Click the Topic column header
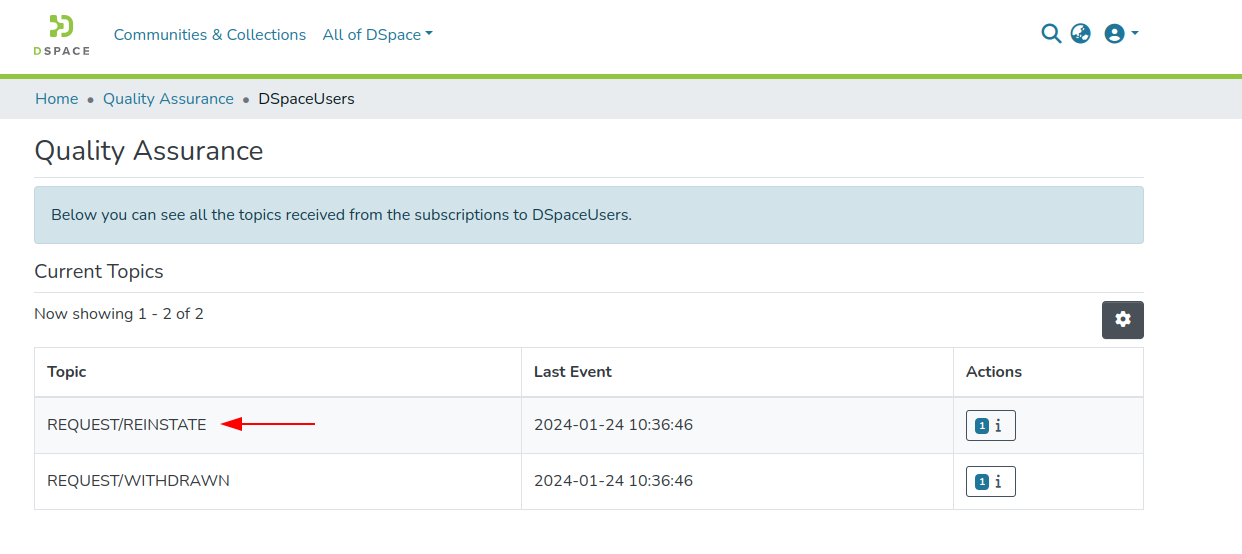This screenshot has width=1242, height=554. pyautogui.click(x=67, y=372)
